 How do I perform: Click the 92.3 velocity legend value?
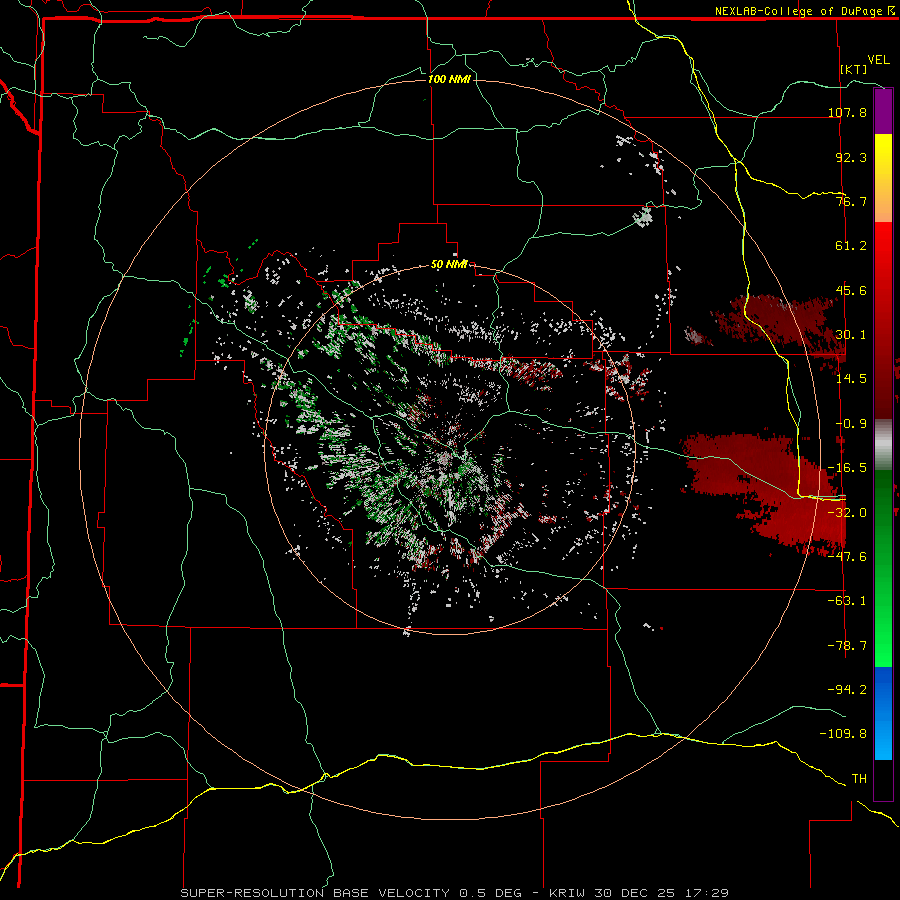click(x=851, y=157)
